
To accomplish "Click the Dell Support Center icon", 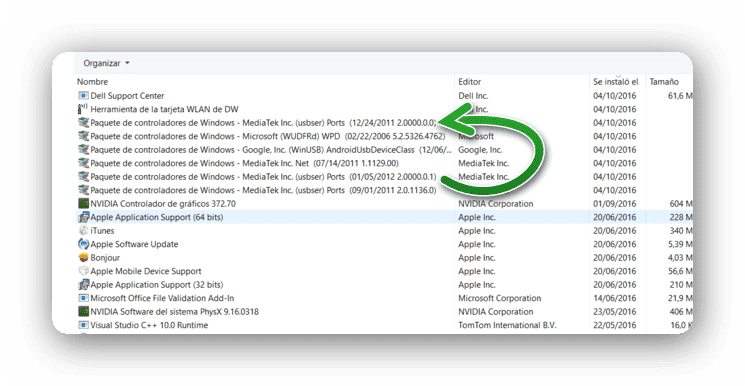I will coord(83,96).
